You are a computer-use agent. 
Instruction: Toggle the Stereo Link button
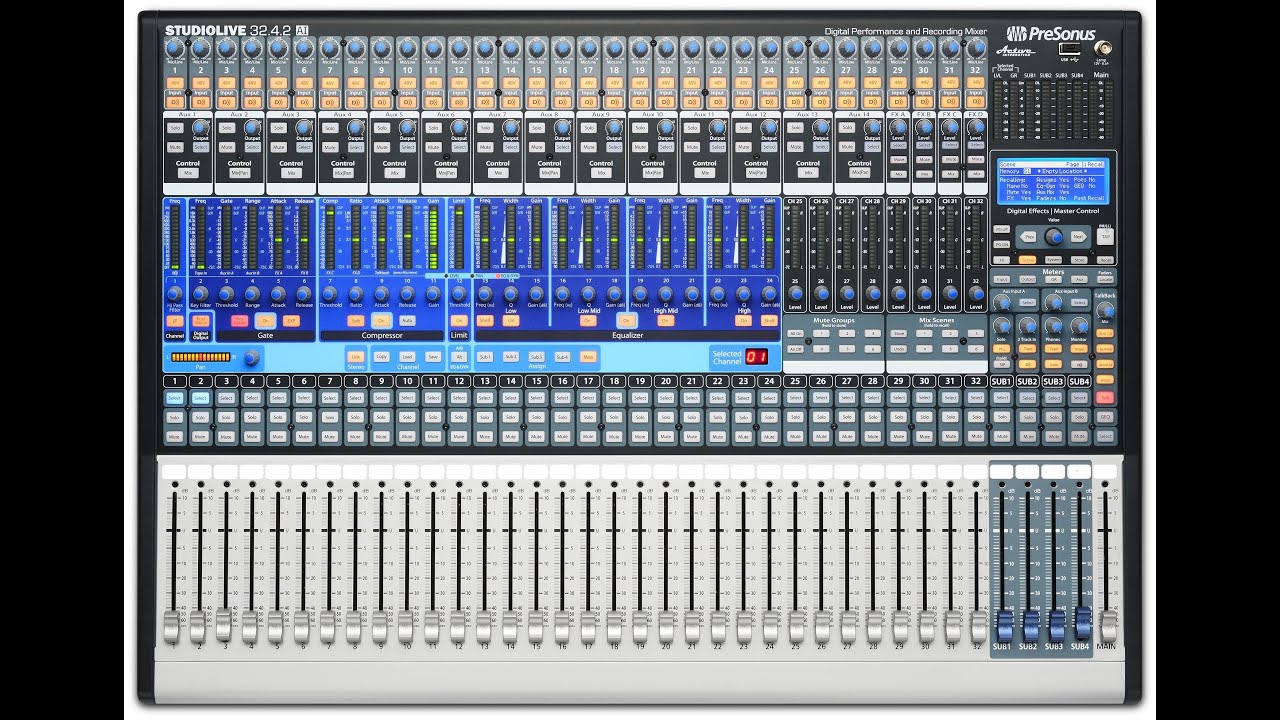(355, 357)
